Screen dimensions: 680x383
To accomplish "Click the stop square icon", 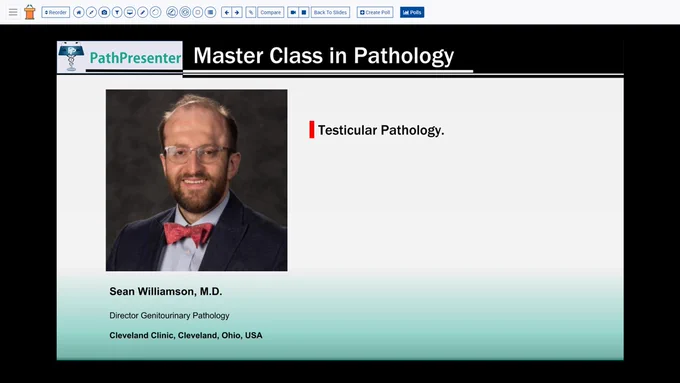I will (304, 12).
